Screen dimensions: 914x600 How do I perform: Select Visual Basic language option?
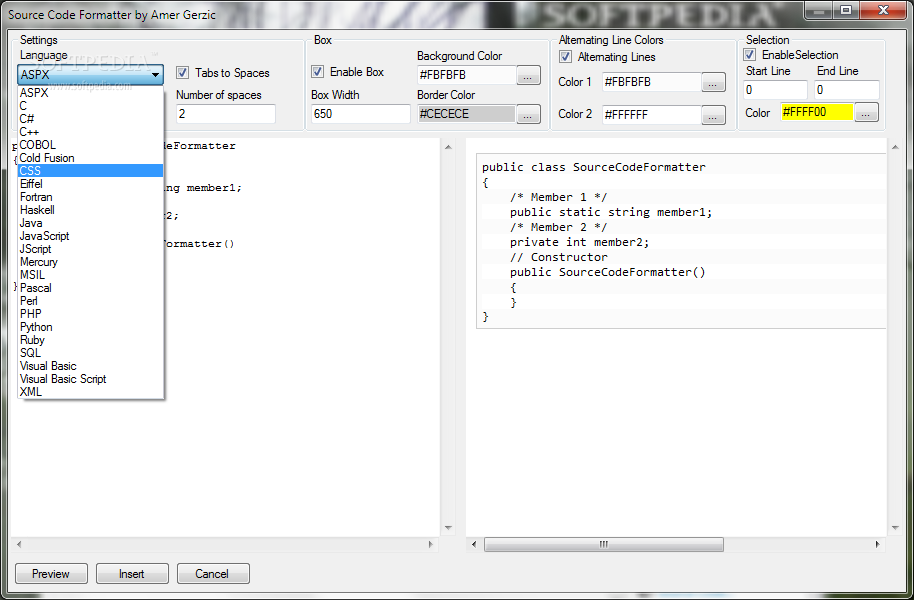coord(90,366)
